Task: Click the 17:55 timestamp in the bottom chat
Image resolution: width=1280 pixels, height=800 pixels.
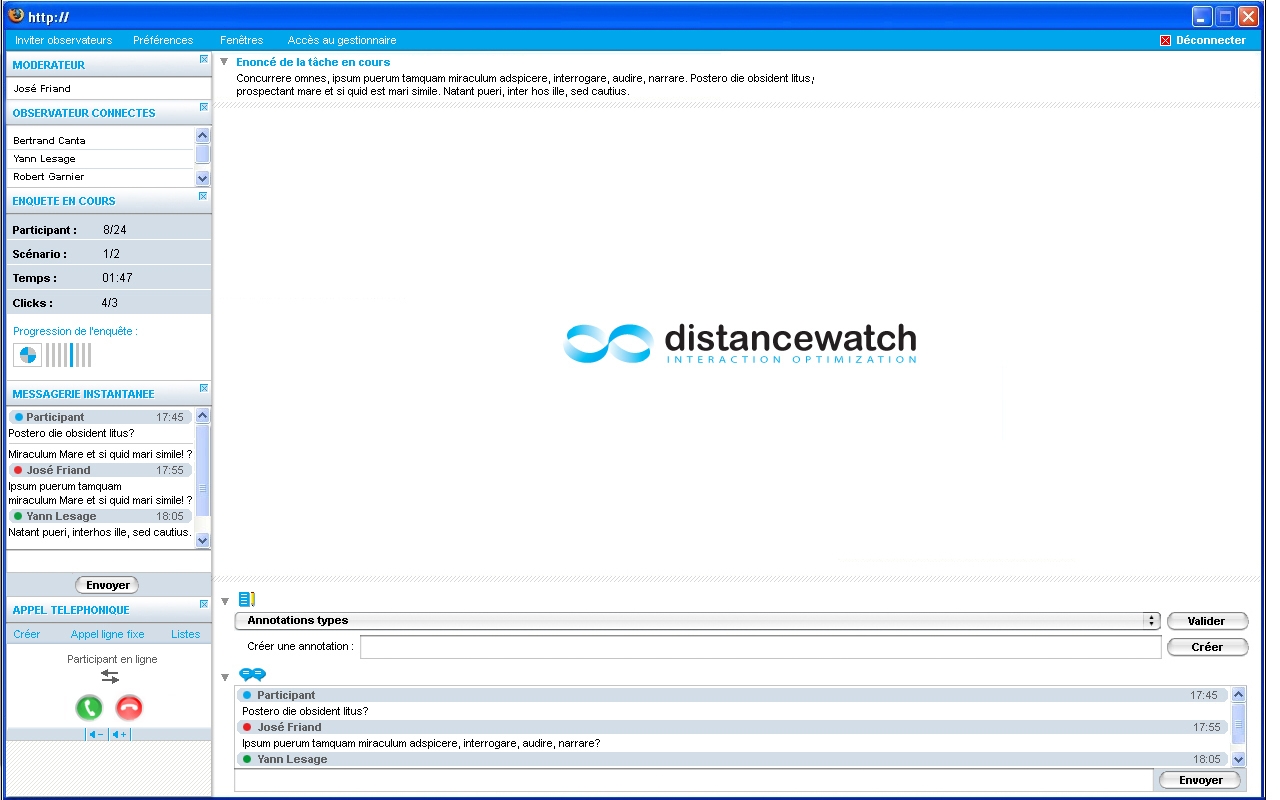Action: 1207,727
